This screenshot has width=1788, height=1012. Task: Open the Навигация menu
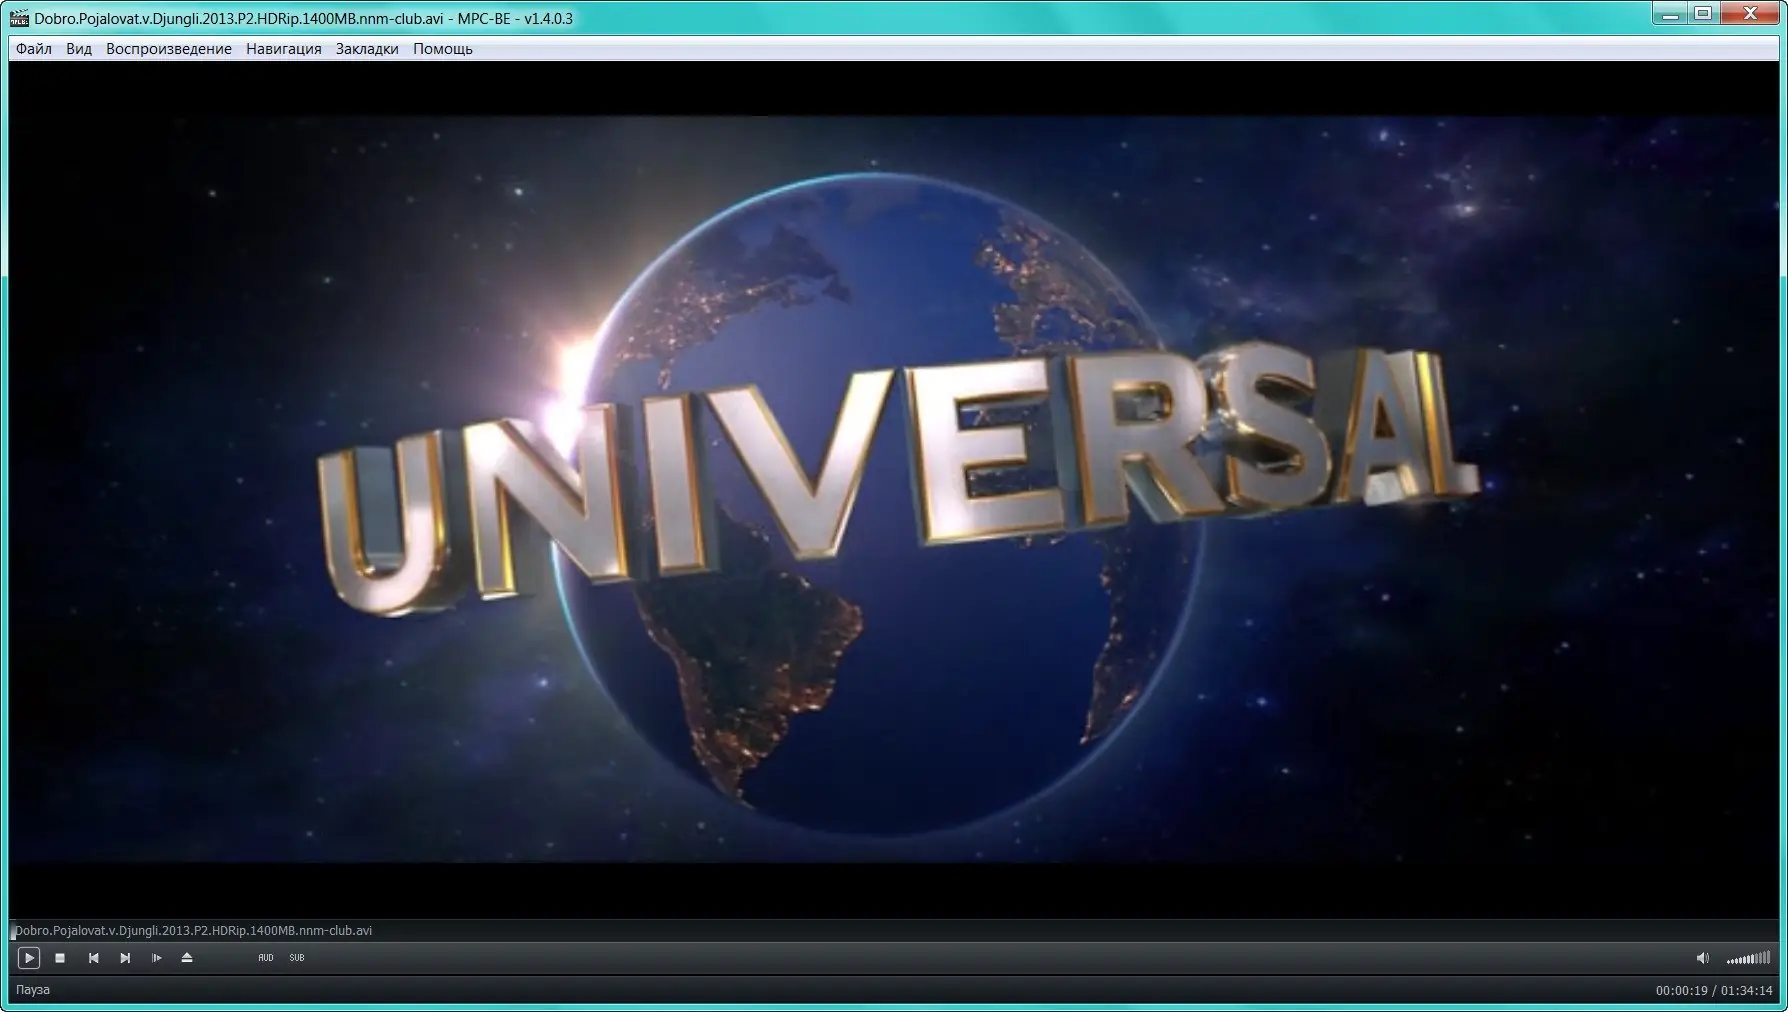coord(284,49)
